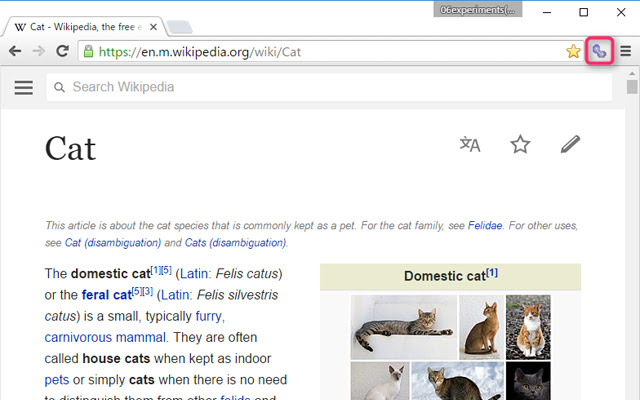Screen dimensions: 640x400
Task: View the tabby cat lying down photo
Action: [x=404, y=327]
